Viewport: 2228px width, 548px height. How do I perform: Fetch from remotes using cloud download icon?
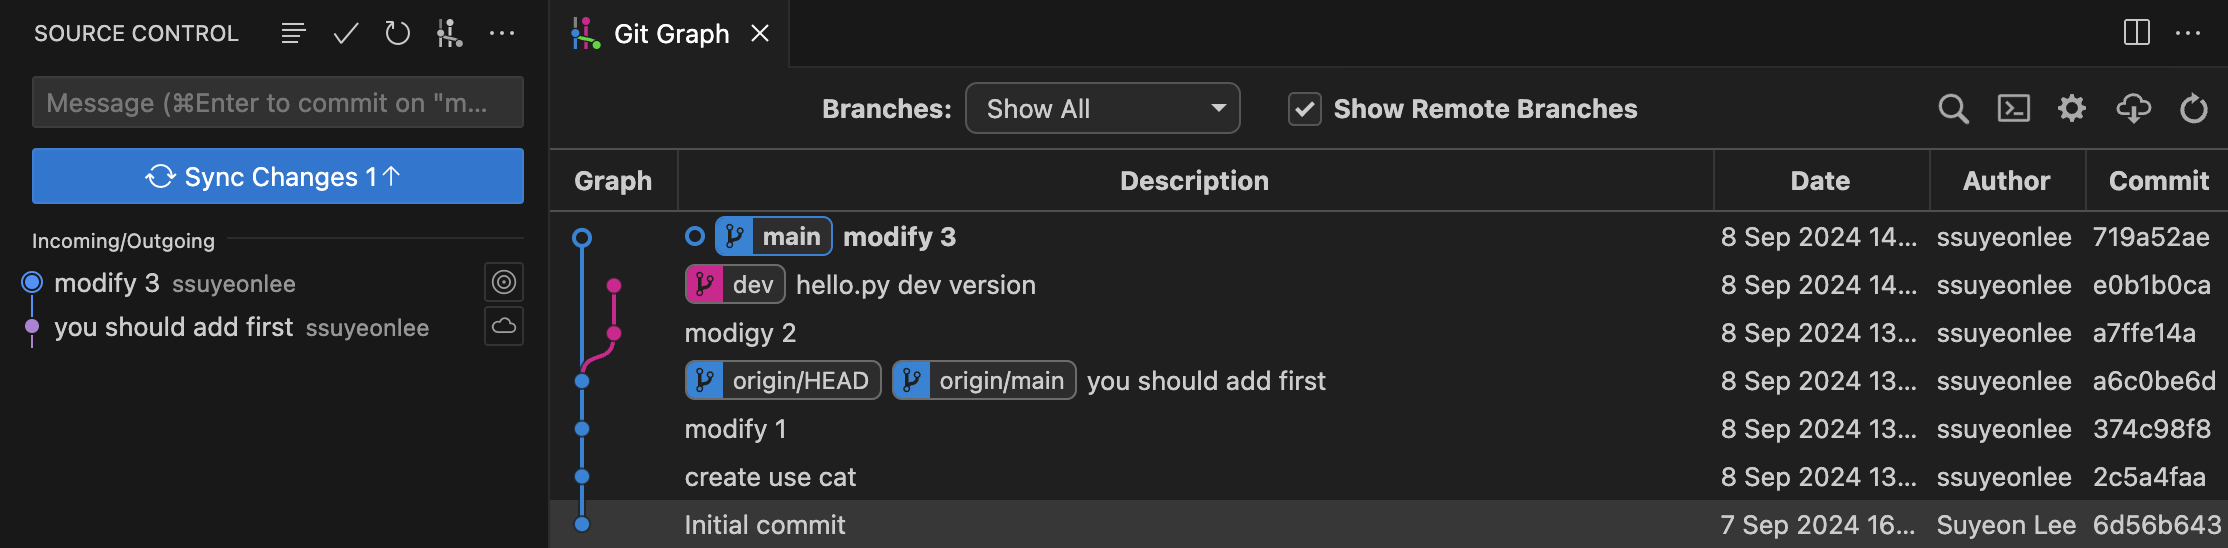[x=2133, y=108]
